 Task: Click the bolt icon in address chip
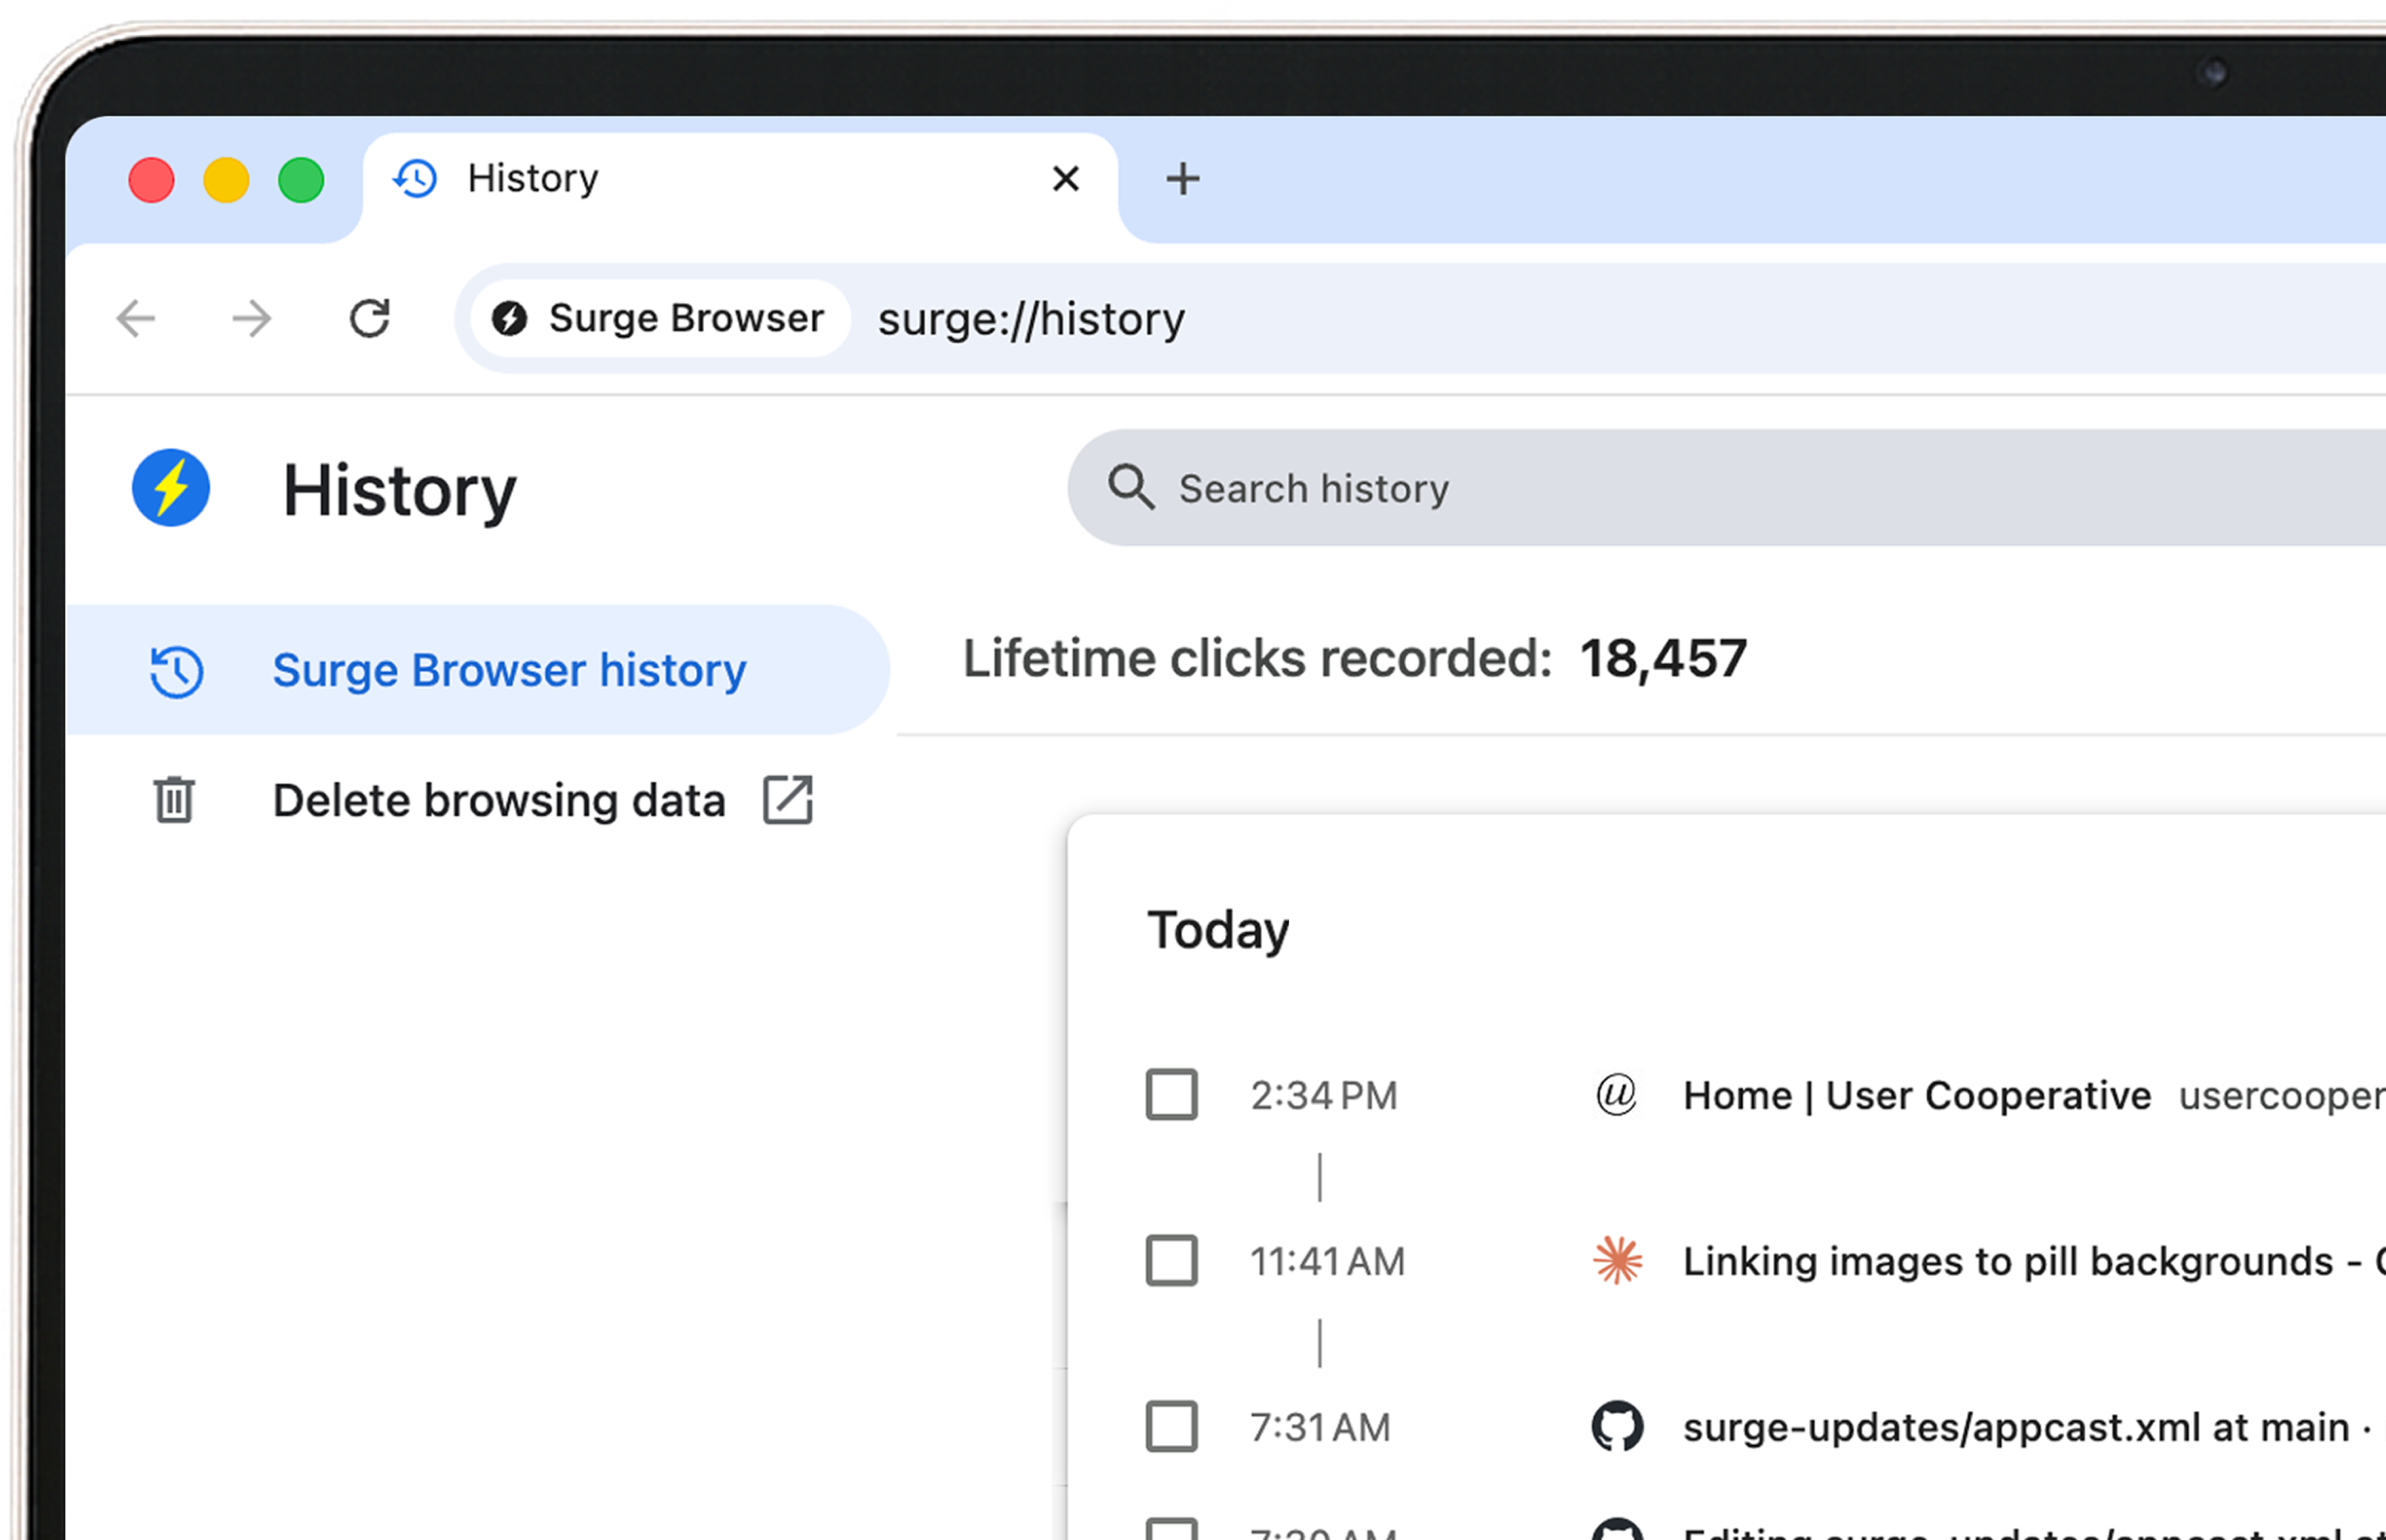tap(510, 319)
